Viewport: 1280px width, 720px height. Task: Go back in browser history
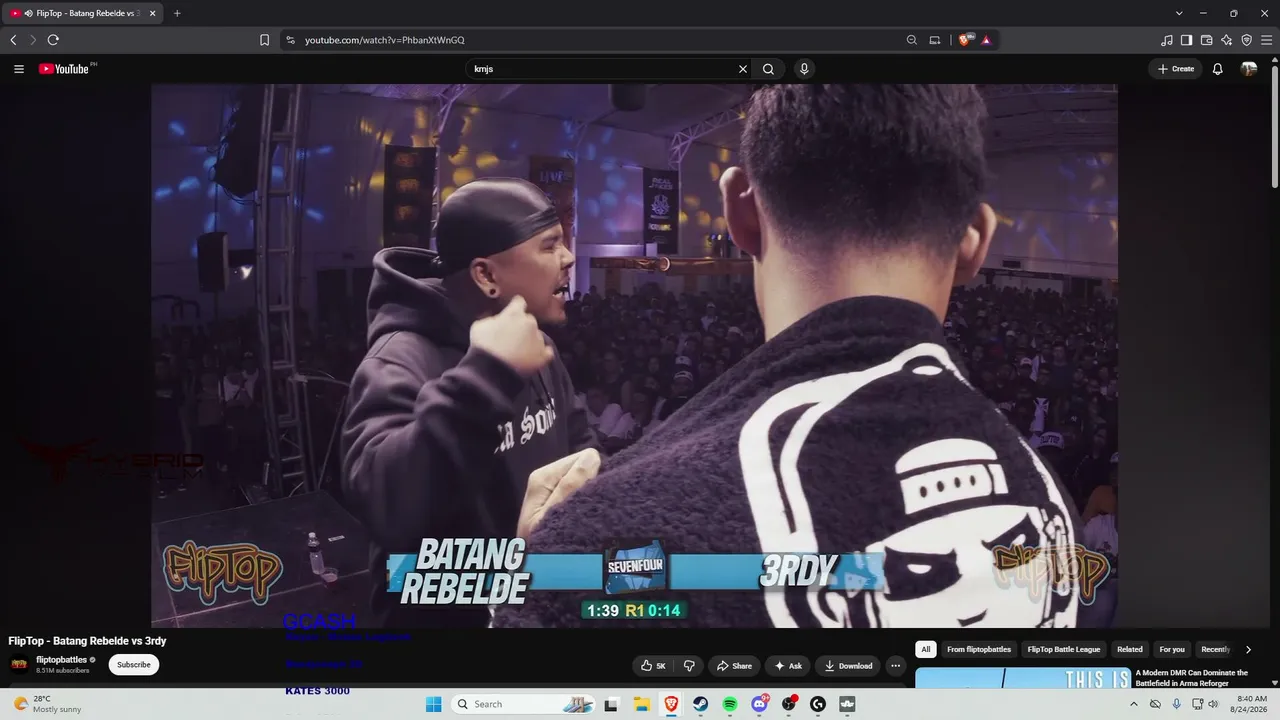click(13, 40)
